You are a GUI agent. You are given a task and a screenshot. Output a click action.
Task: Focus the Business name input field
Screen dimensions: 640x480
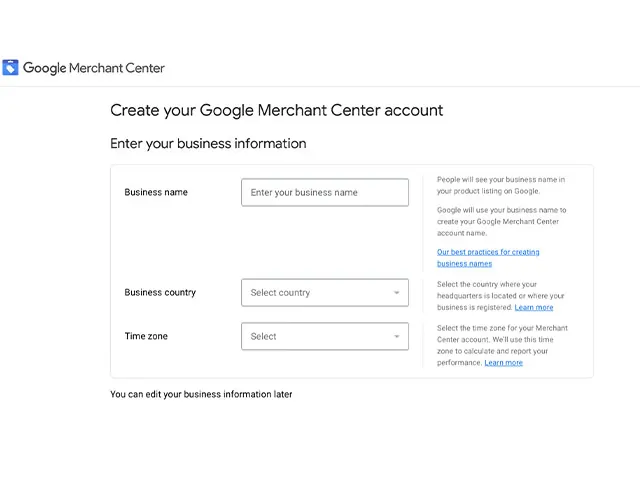tap(325, 192)
